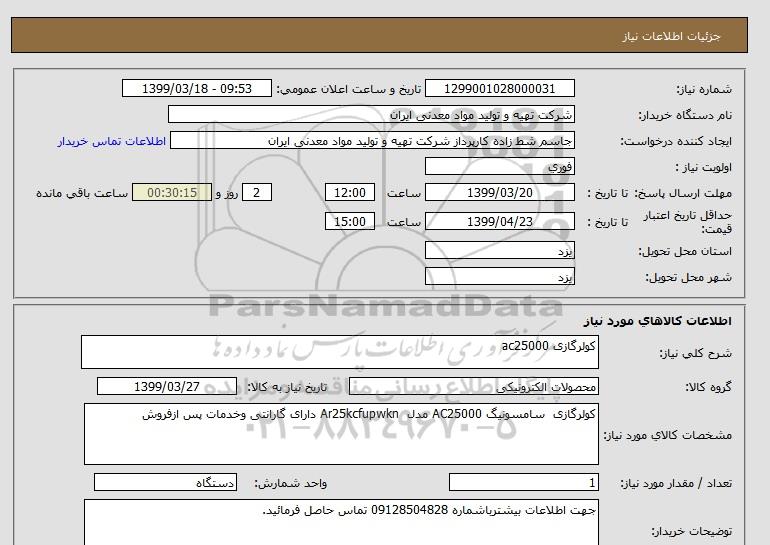Select the countdown timer 00:30:15
This screenshot has height=545, width=770.
pos(172,192)
